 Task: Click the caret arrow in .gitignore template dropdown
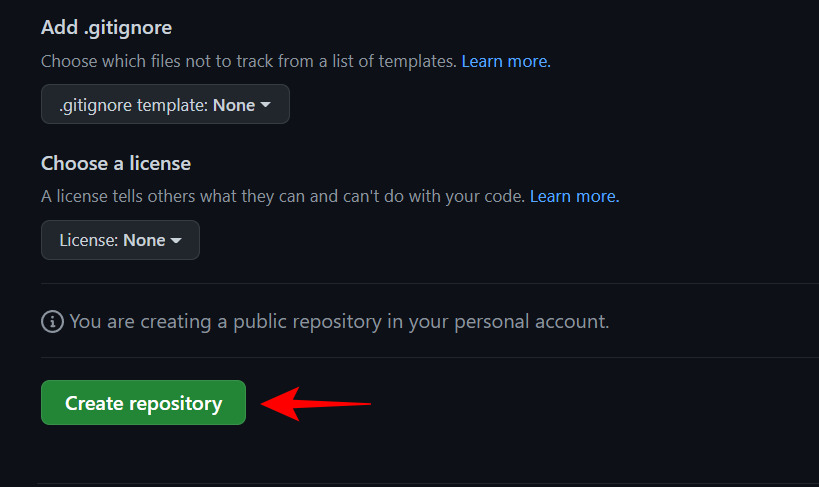click(x=266, y=105)
